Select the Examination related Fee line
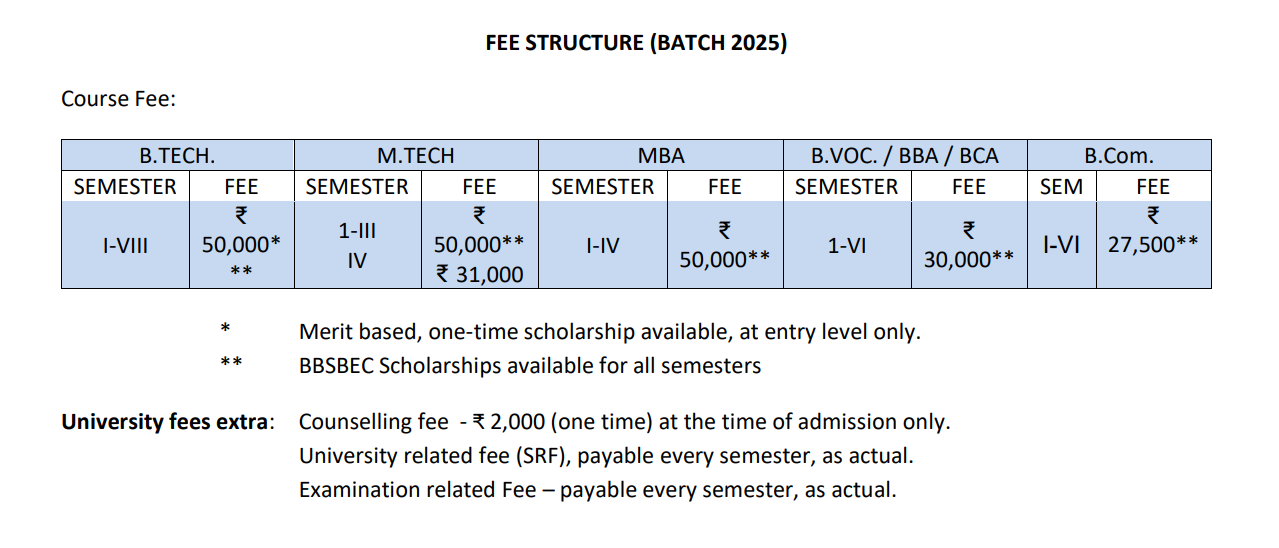Screen dimensions: 1279x548 [597, 490]
